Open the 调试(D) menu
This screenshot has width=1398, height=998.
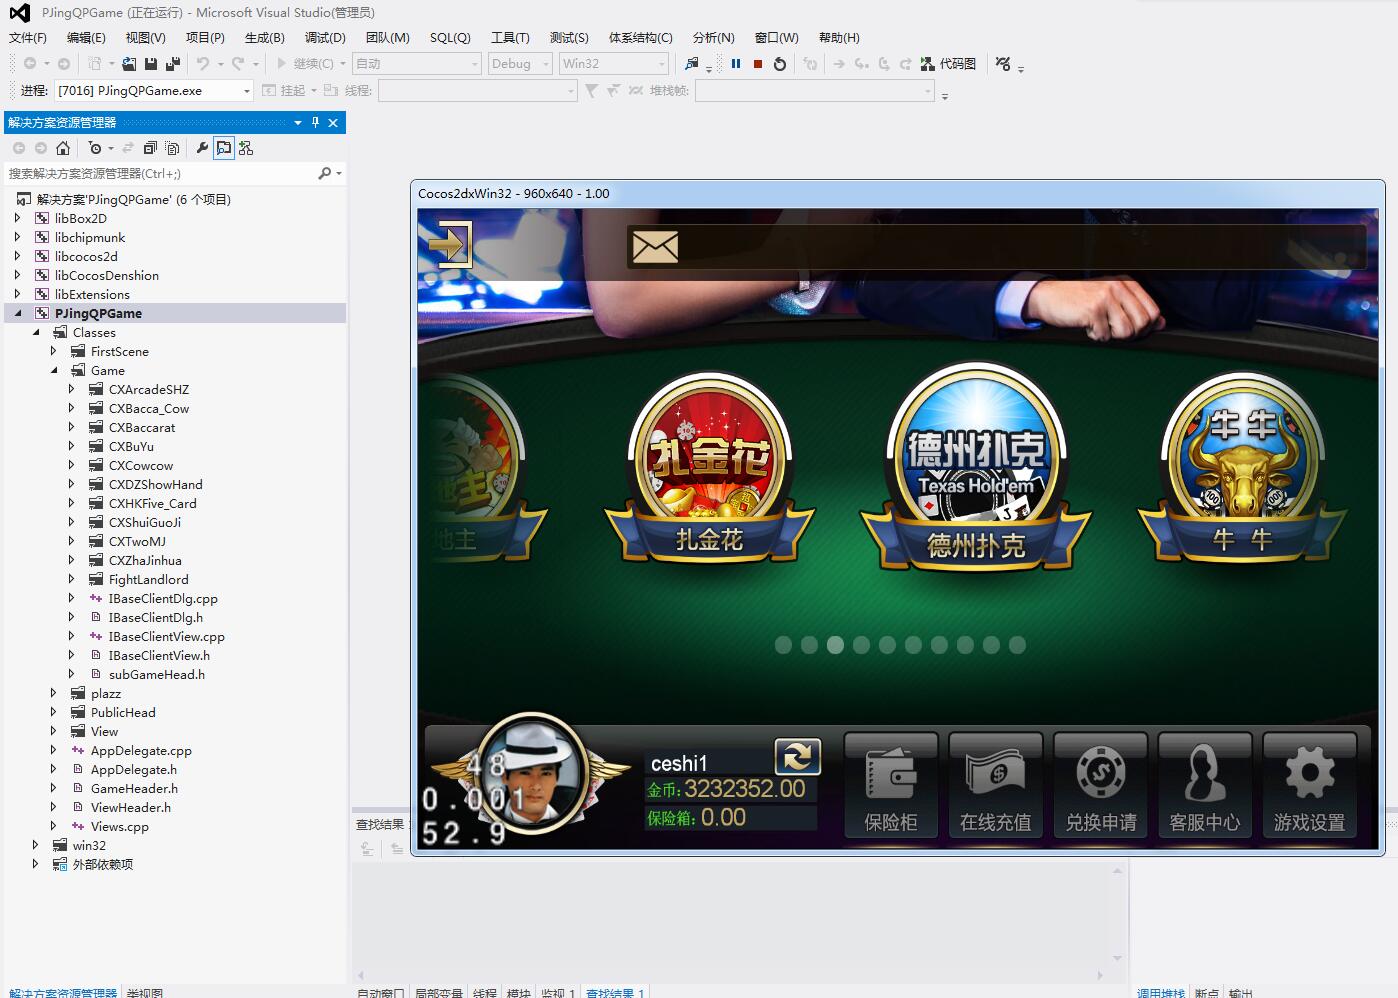325,38
